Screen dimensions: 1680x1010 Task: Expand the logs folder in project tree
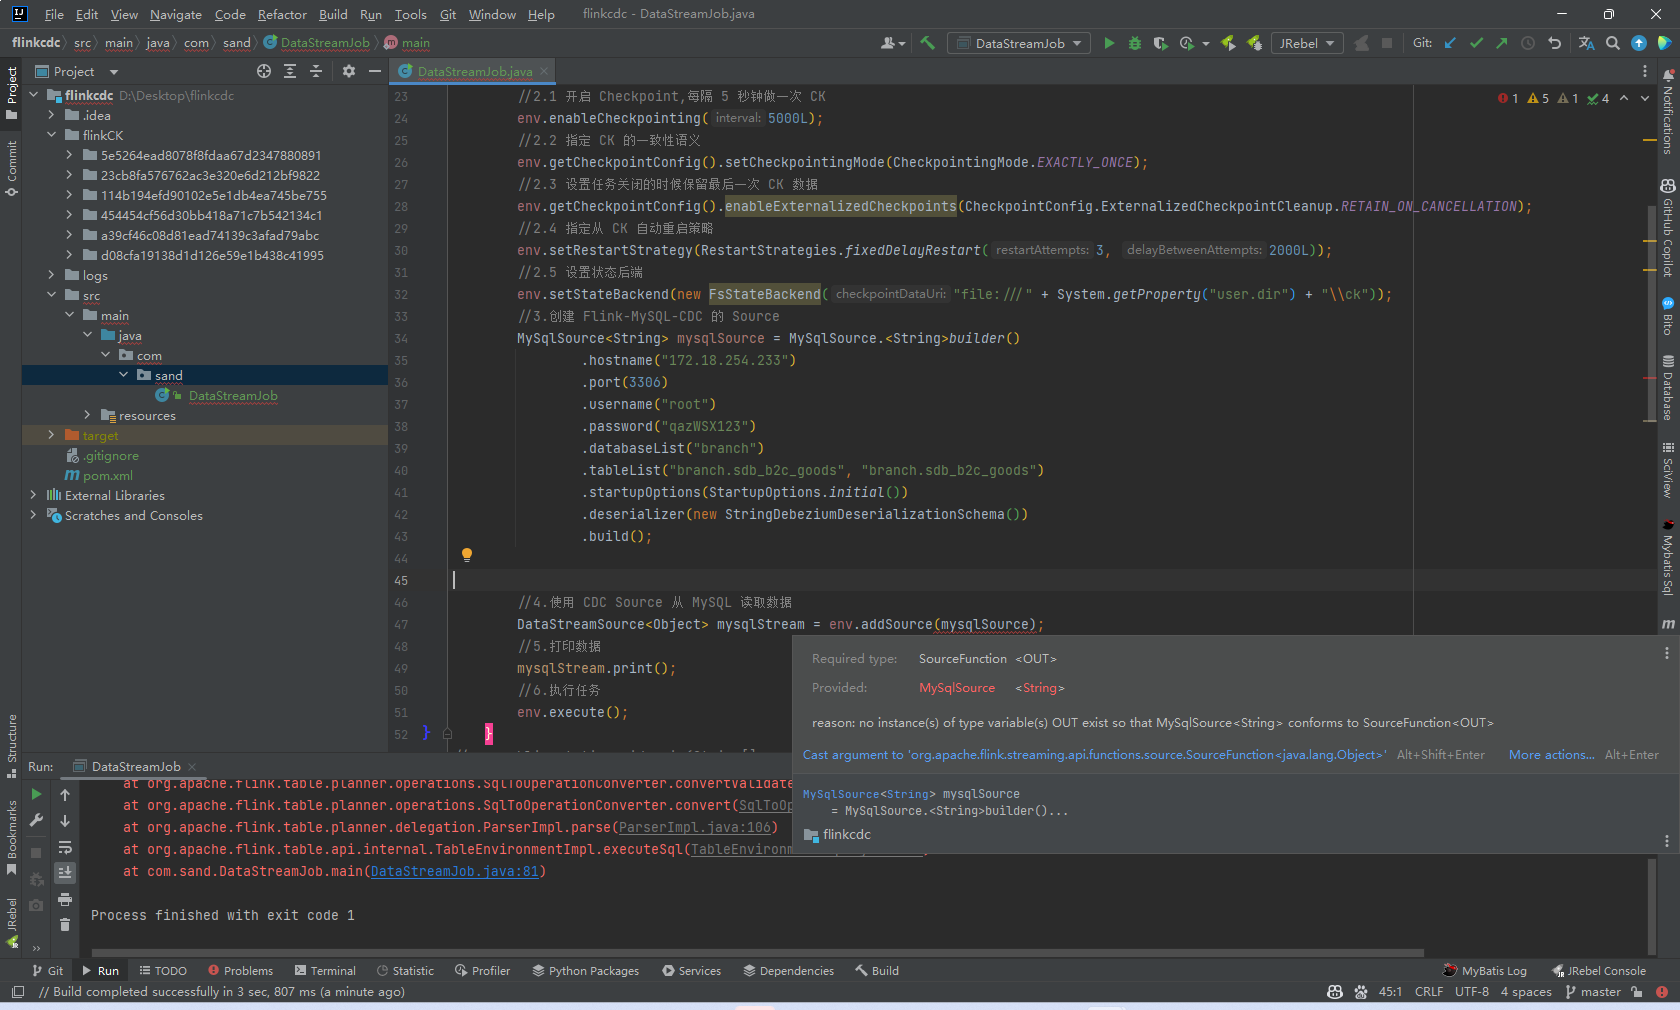52,275
